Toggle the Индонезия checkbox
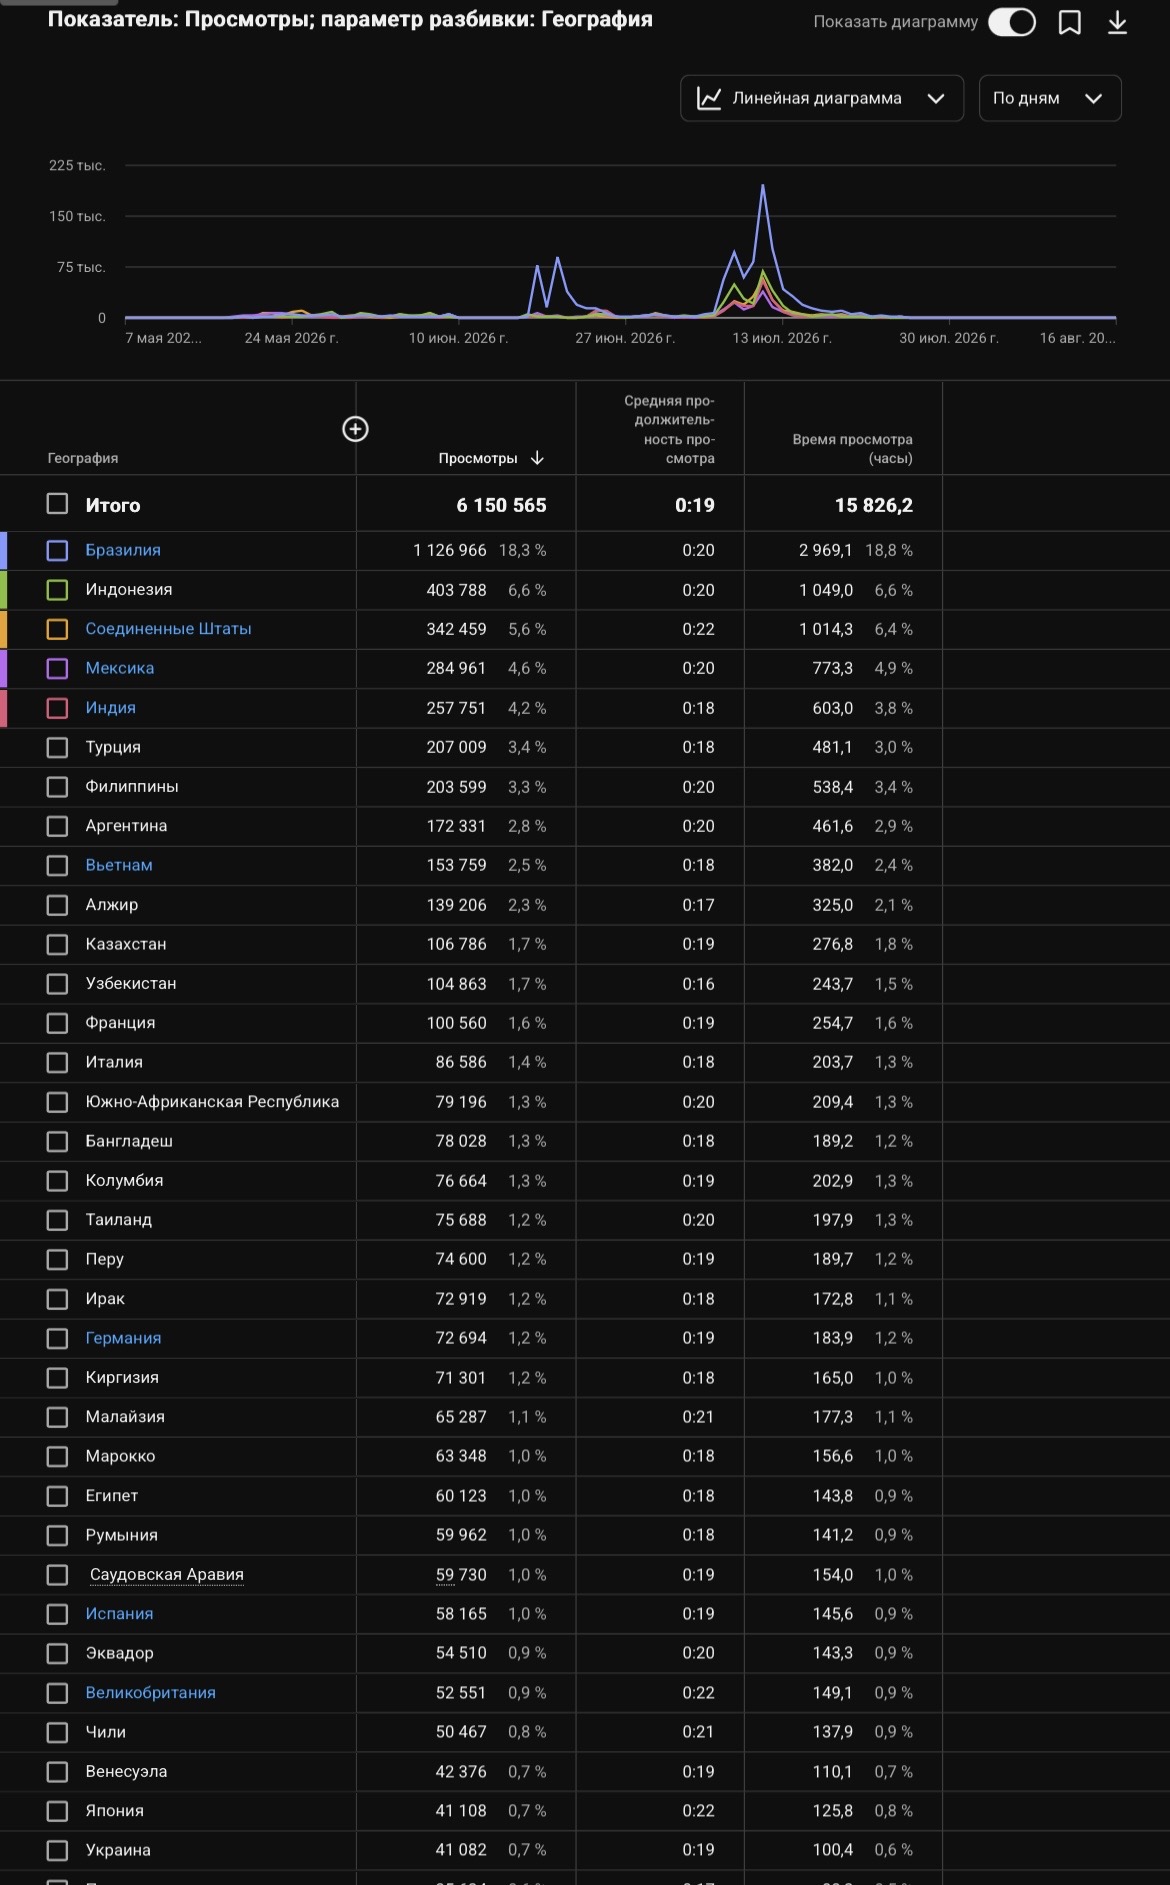Screen dimensions: 1170x1885 57,590
